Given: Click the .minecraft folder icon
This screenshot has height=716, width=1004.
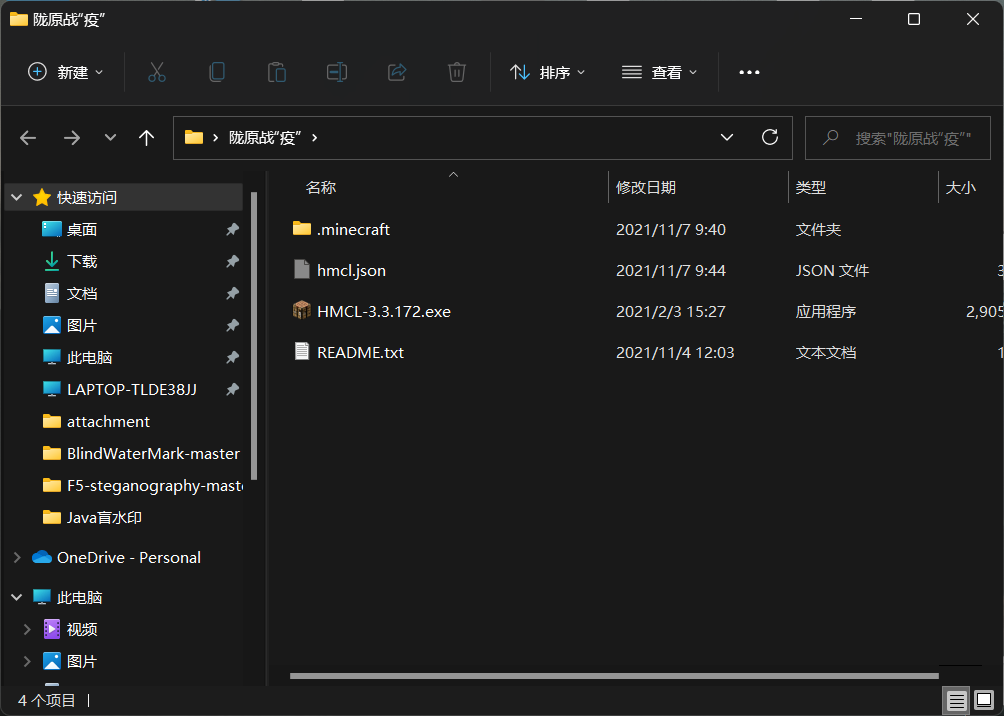Looking at the screenshot, I should [x=302, y=229].
